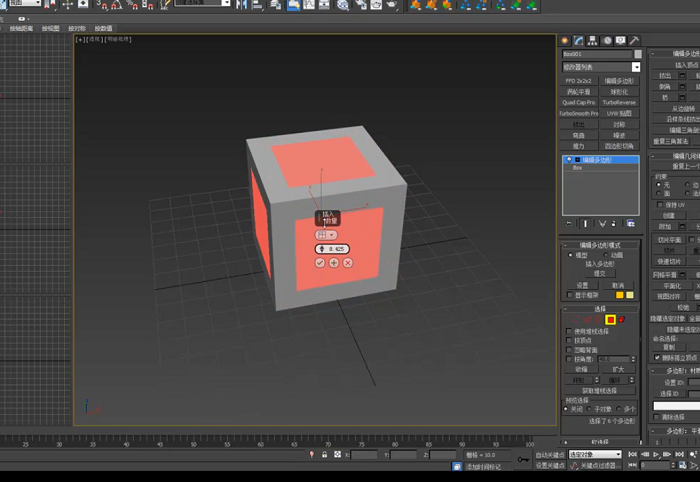Toggle Show End Result icon under stack
The image size is (700, 482).
(x=585, y=224)
